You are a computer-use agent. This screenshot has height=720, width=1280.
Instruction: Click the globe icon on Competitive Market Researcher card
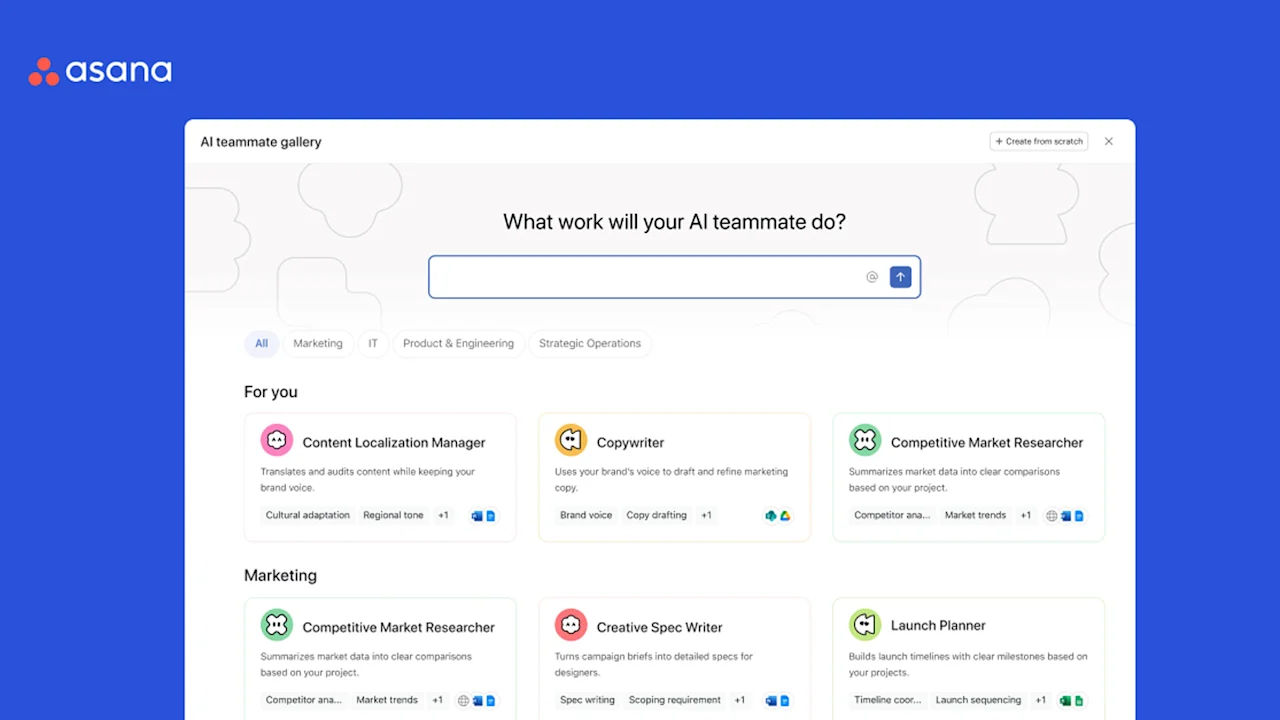(1051, 515)
